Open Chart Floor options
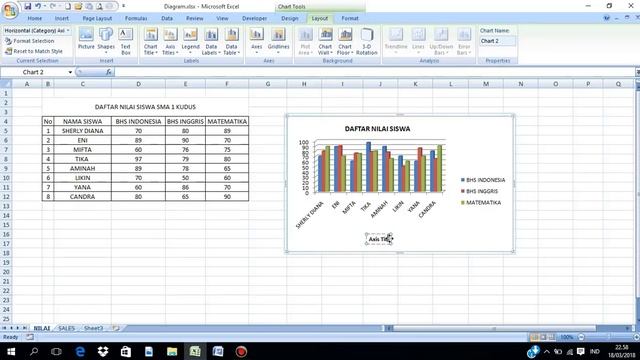This screenshot has width=640, height=360. tap(345, 41)
